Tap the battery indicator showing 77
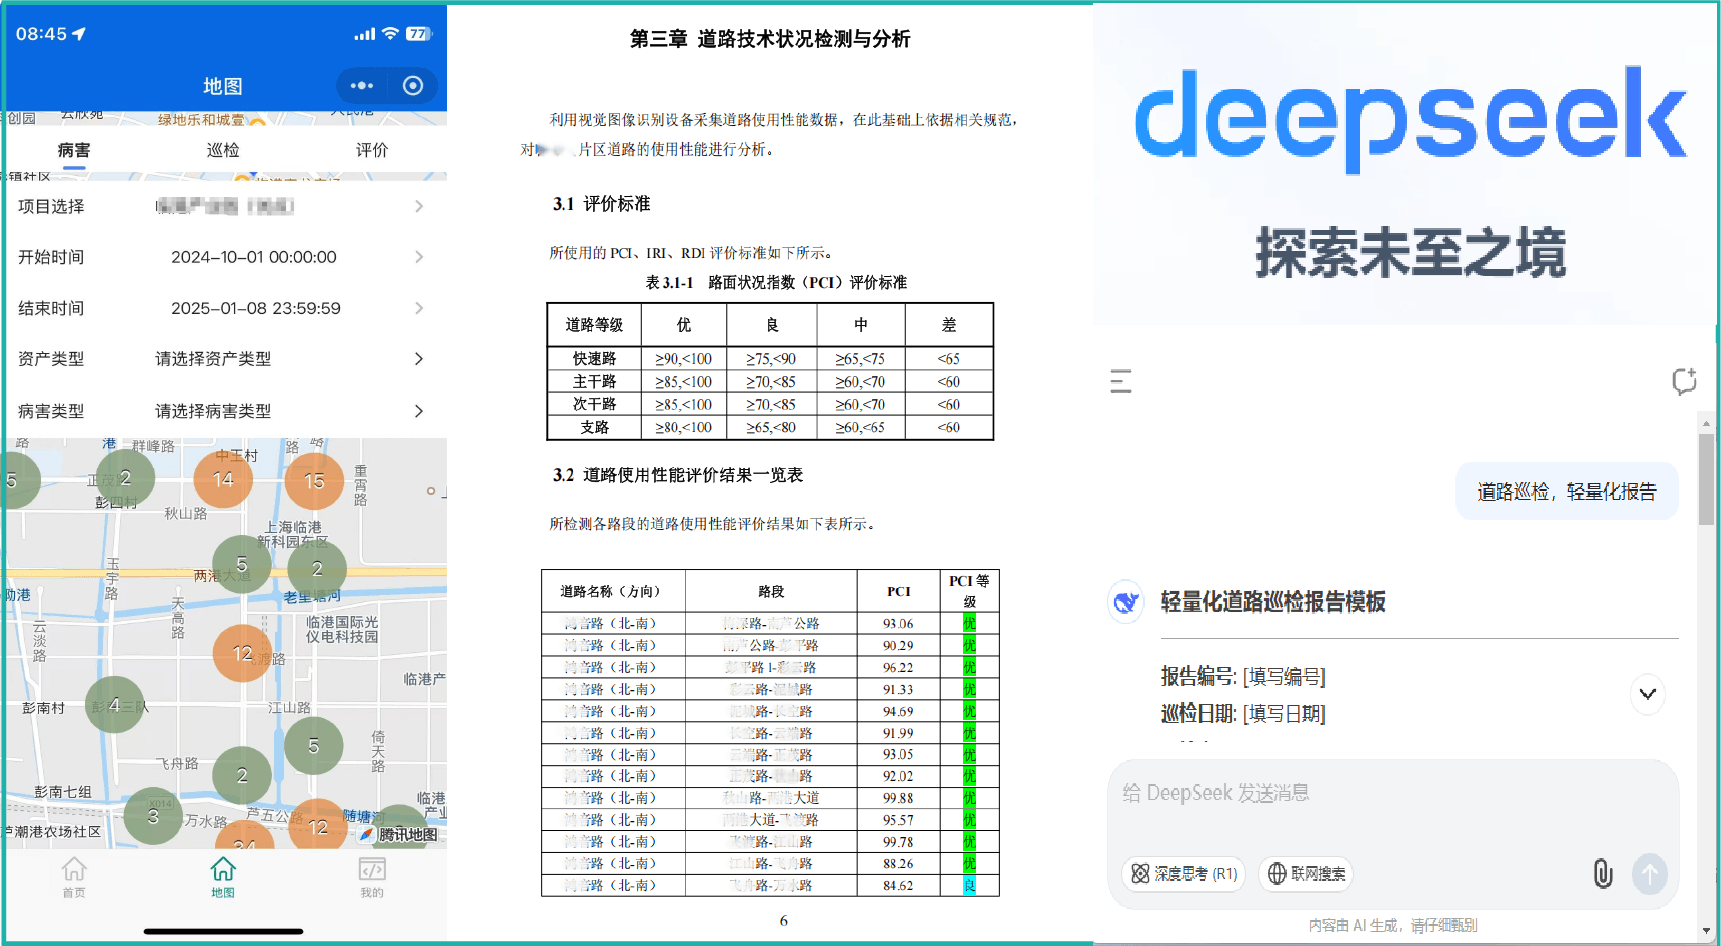The height and width of the screenshot is (946, 1721). pos(418,34)
